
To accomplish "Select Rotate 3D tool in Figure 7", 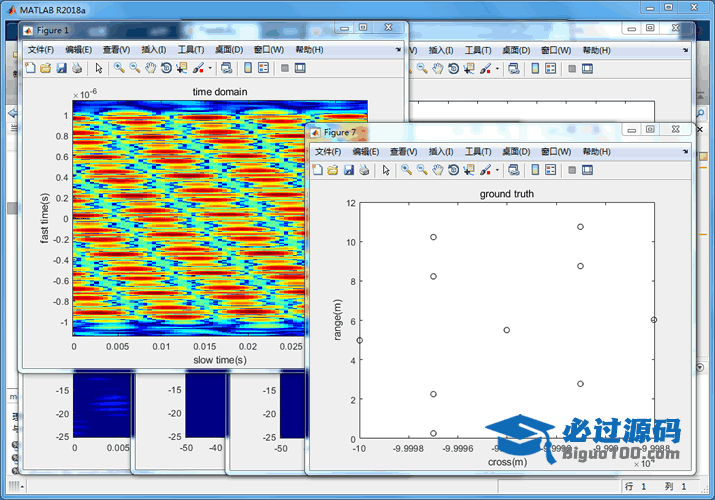I will click(x=453, y=170).
